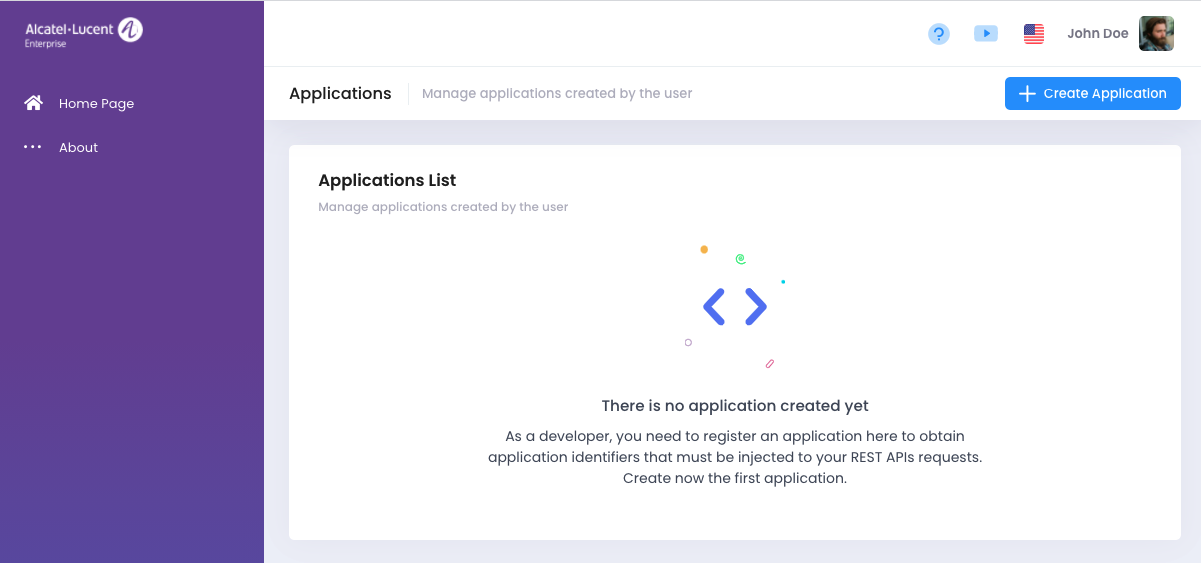Click the green spiral decoration above brackets
This screenshot has height=563, width=1201.
click(740, 259)
